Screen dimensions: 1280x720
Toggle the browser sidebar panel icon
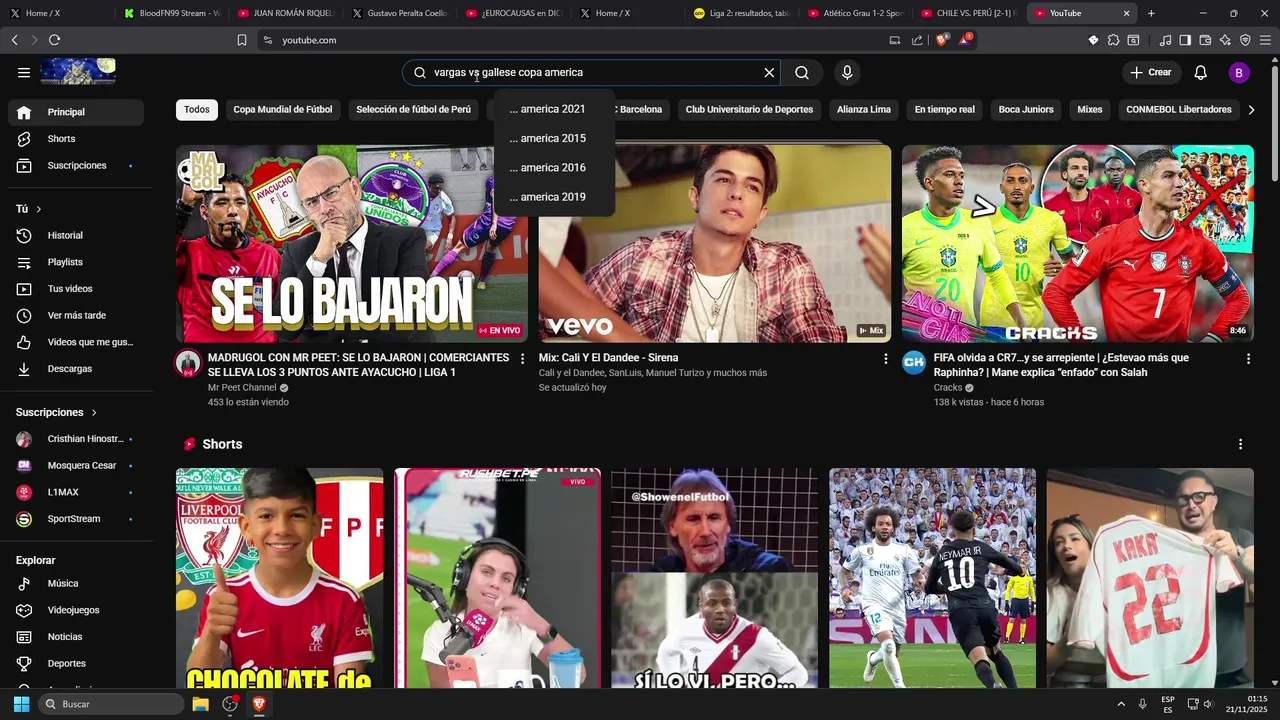(x=1185, y=40)
